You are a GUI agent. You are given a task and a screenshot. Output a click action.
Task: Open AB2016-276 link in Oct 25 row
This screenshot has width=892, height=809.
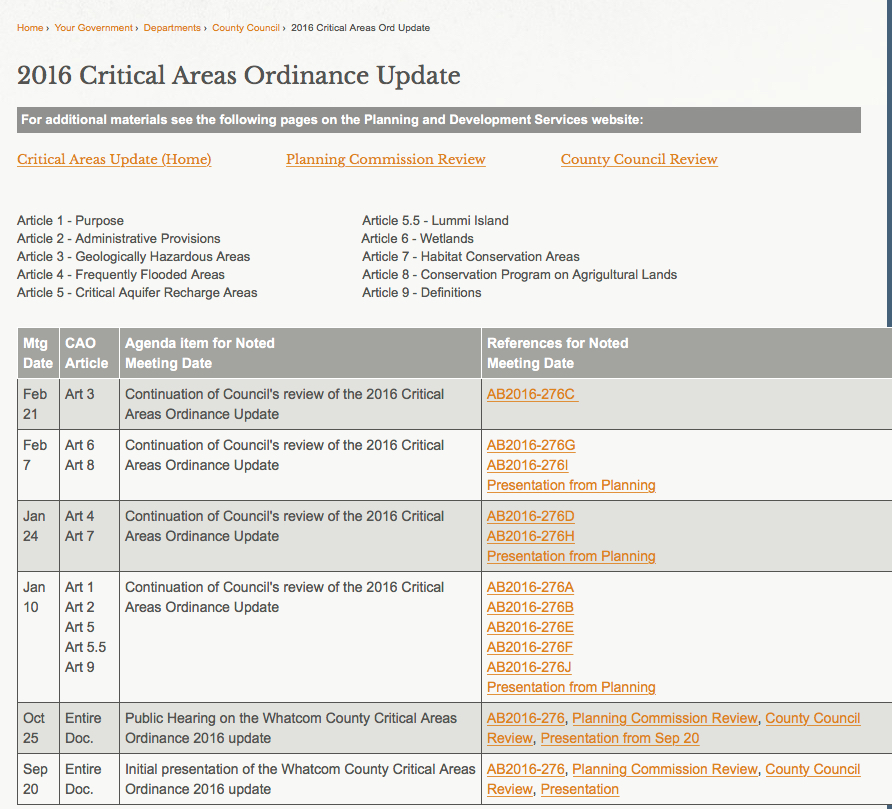[x=525, y=718]
